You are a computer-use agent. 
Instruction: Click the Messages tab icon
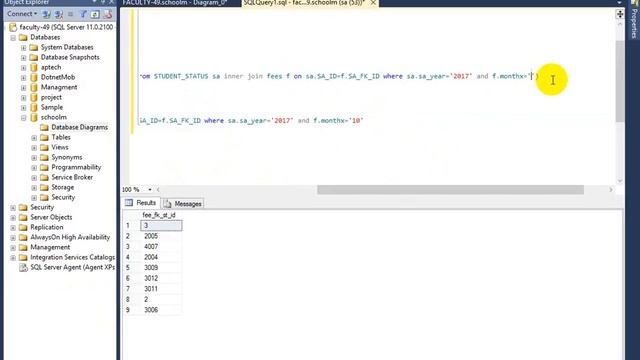click(x=167, y=204)
